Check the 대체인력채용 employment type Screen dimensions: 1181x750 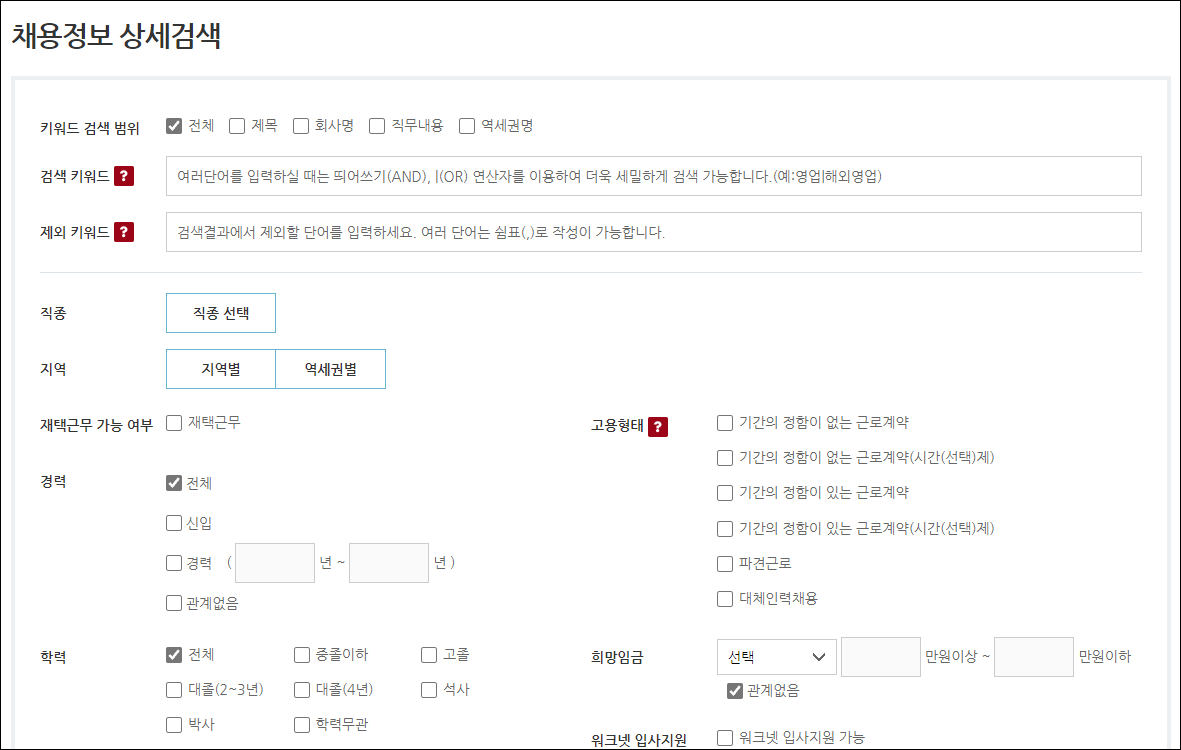coord(725,599)
